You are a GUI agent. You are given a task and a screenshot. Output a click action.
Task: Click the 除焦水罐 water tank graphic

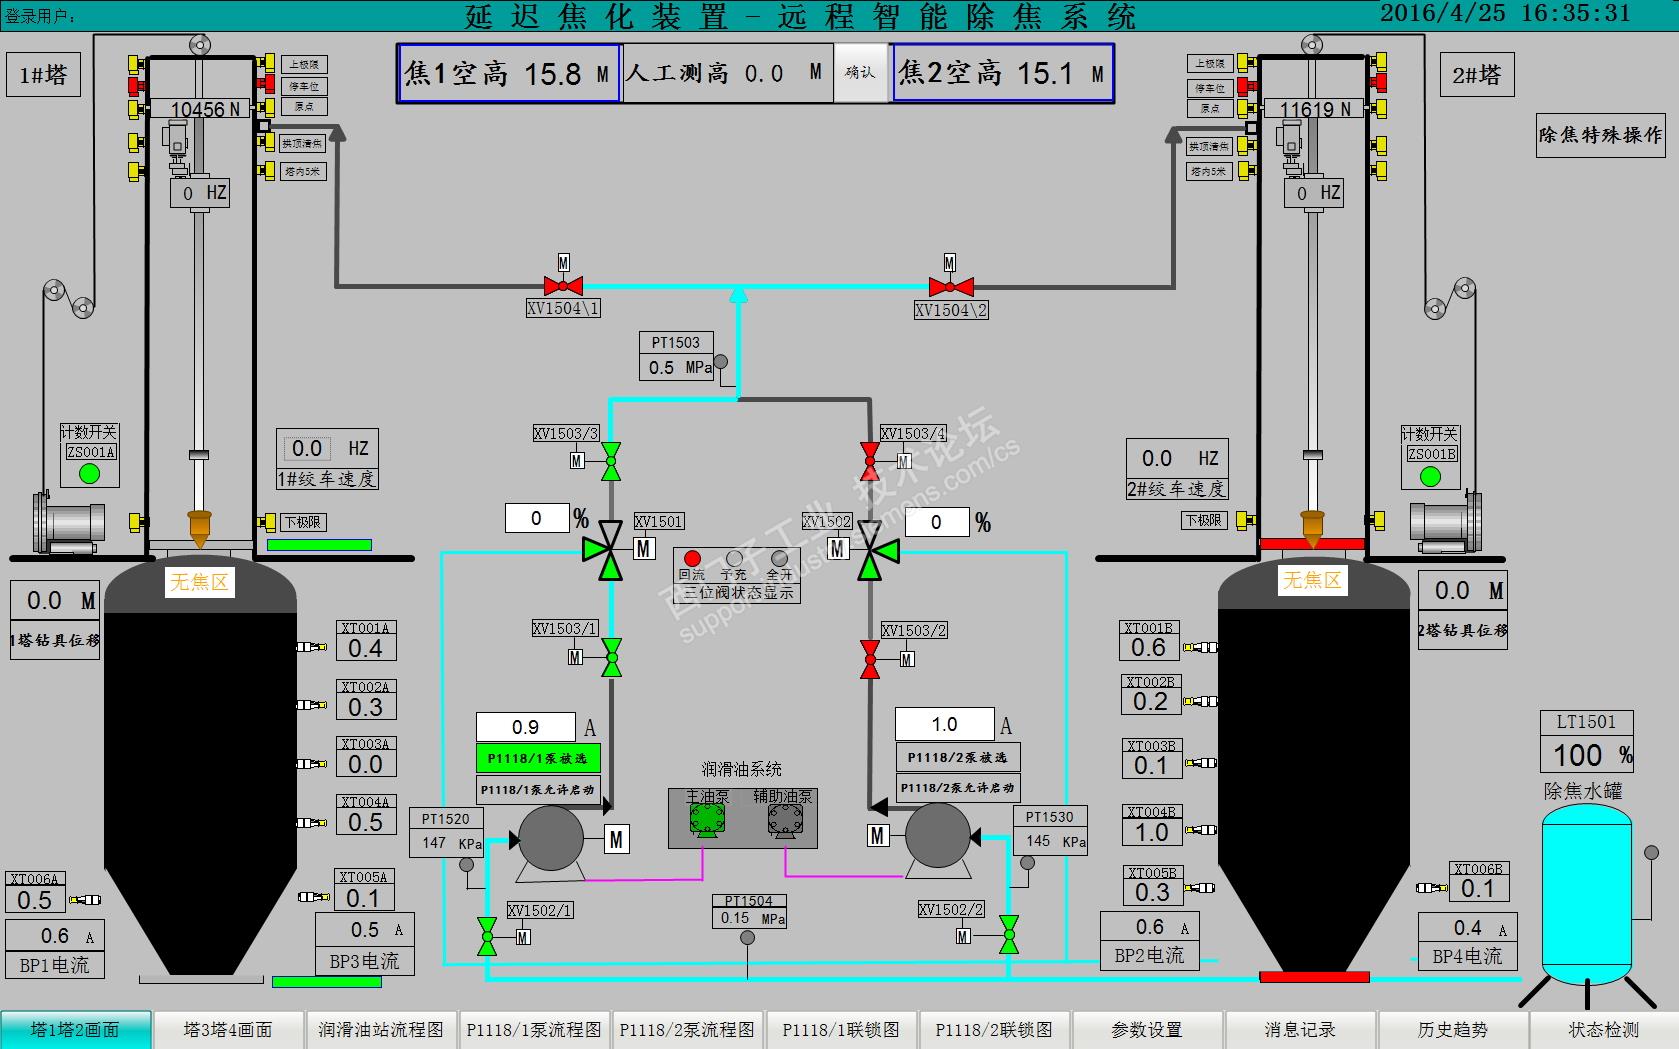click(x=1587, y=895)
